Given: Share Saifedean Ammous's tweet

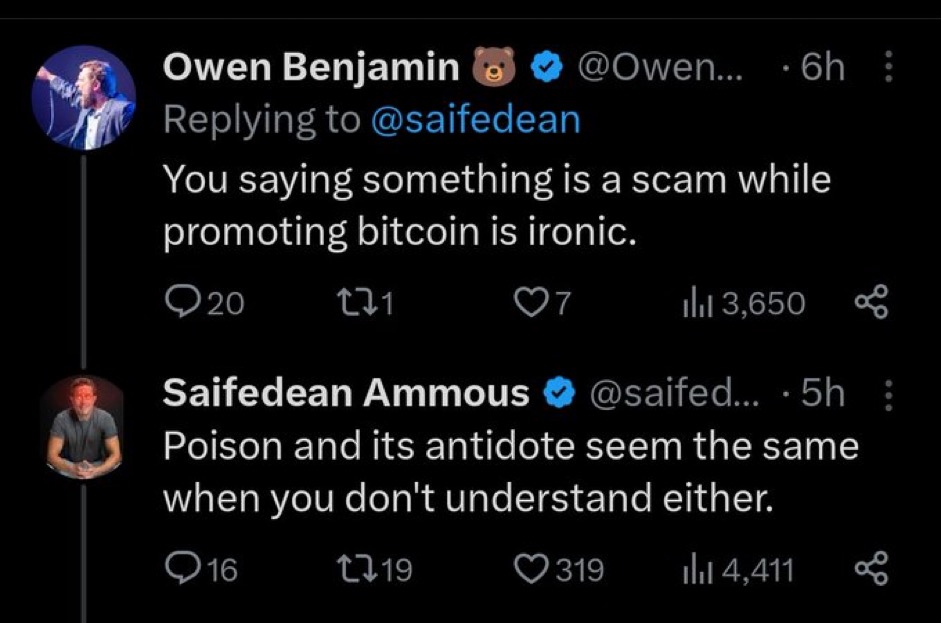Looking at the screenshot, I should (868, 569).
